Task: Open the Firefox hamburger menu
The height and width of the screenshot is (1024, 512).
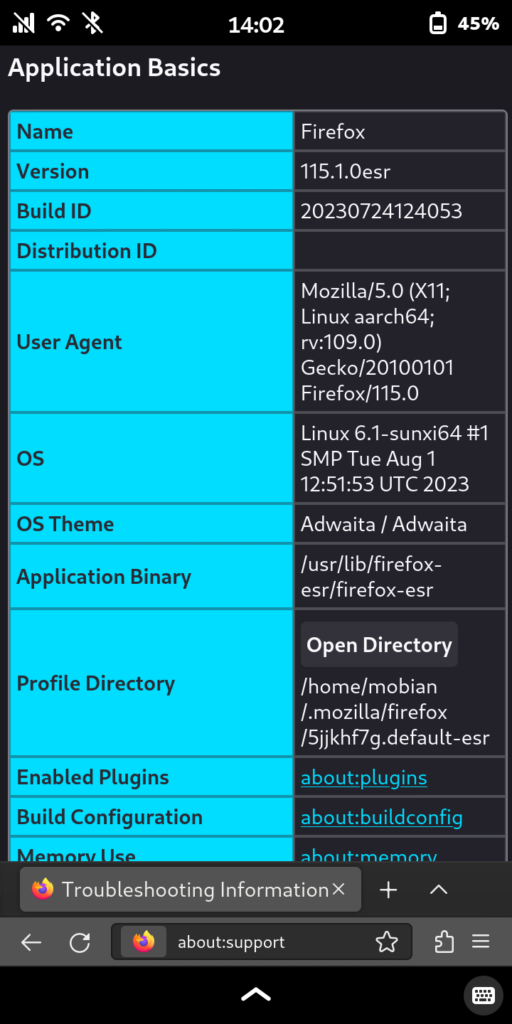Action: click(x=481, y=942)
